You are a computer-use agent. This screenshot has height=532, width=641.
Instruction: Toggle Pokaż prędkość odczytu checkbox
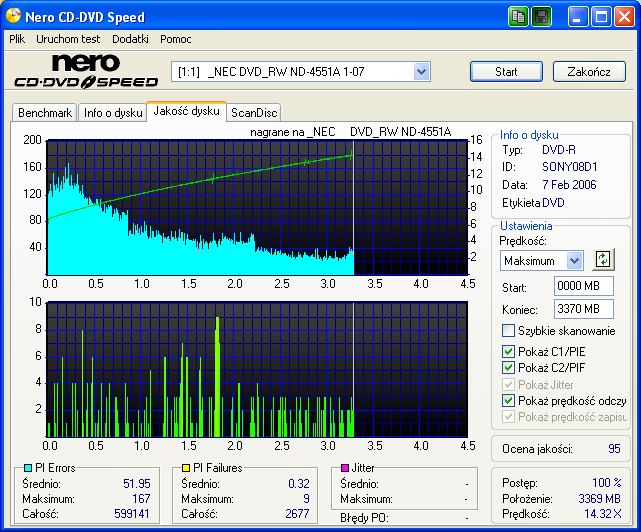(509, 400)
